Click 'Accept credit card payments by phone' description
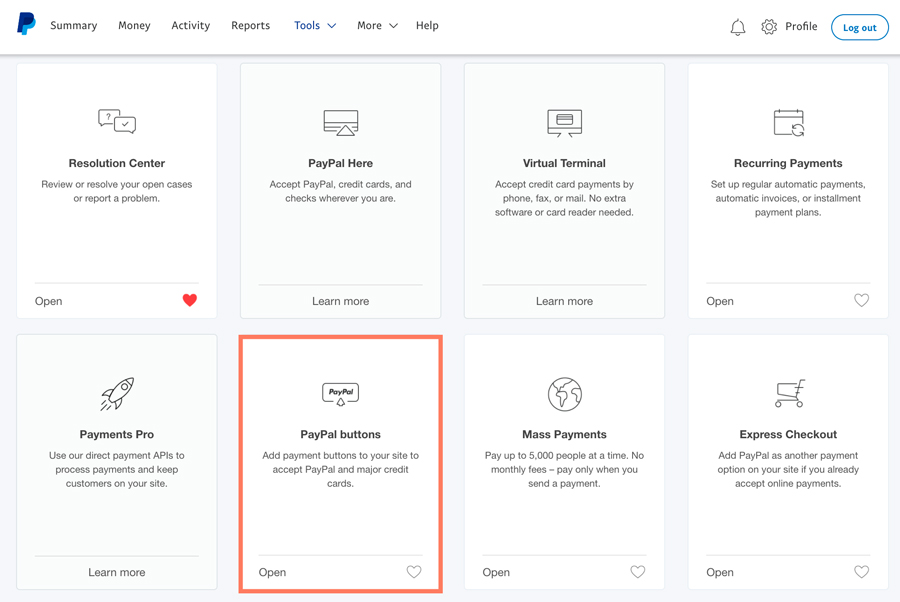The width and height of the screenshot is (900, 602). coord(564,198)
